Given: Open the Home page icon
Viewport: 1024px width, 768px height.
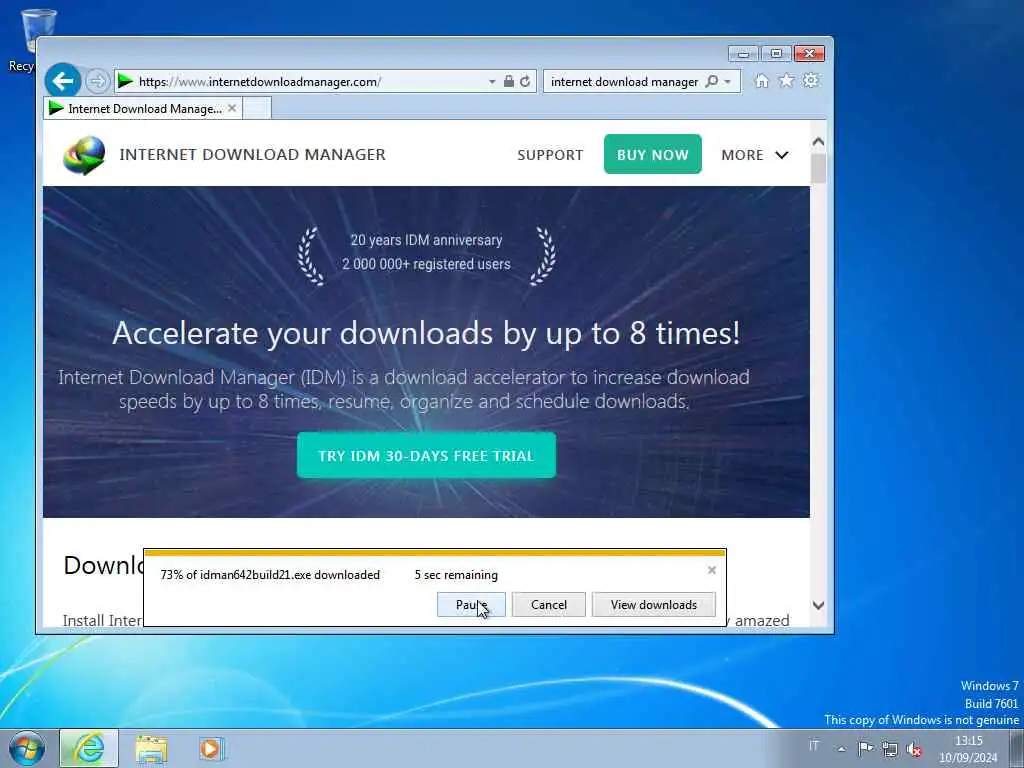Looking at the screenshot, I should (x=761, y=81).
